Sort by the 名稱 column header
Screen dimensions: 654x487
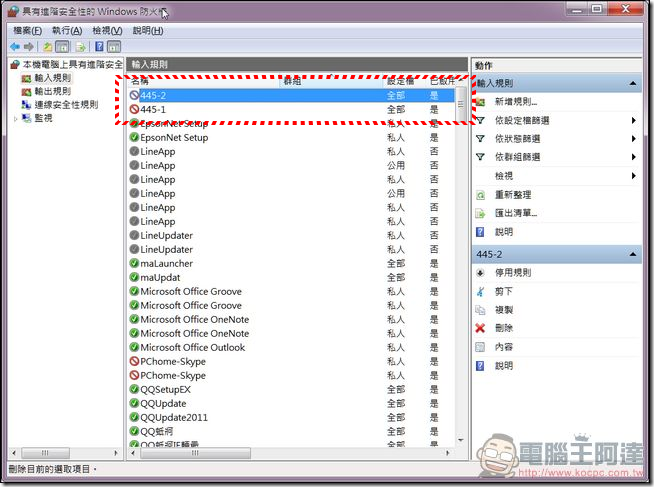pos(204,81)
